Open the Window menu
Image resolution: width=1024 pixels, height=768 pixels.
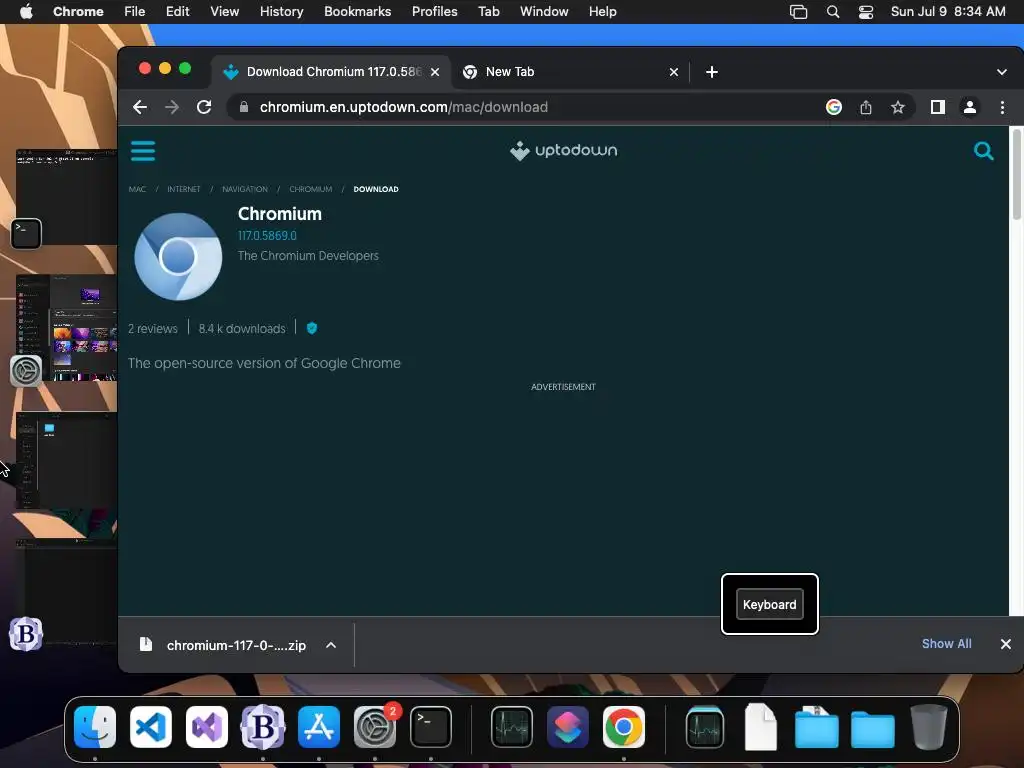point(544,12)
